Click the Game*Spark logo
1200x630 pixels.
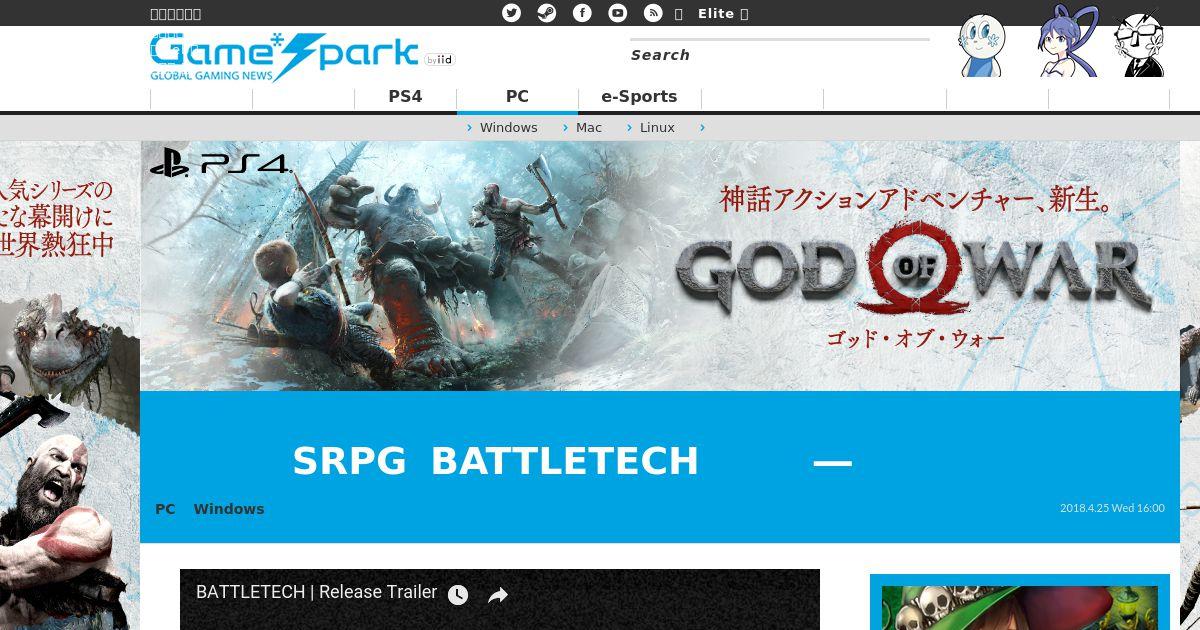pos(284,57)
